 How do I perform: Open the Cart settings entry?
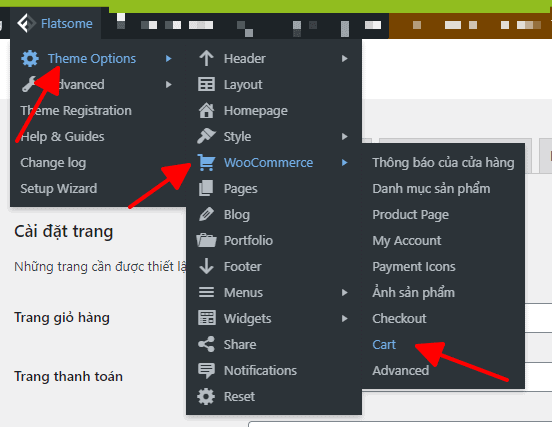coord(384,345)
